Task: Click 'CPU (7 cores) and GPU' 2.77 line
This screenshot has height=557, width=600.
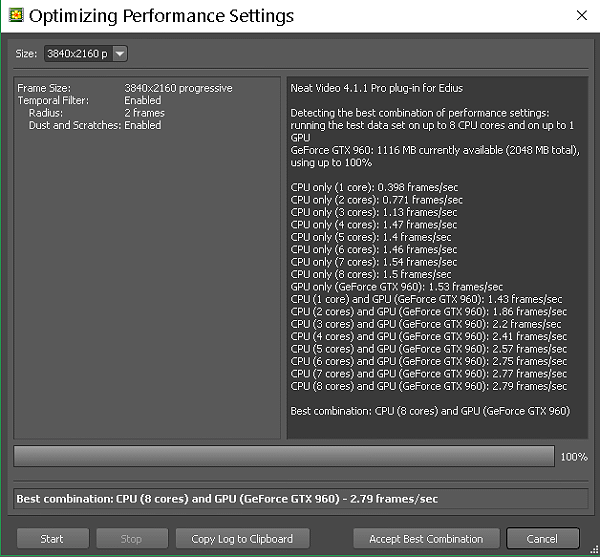Action: [x=429, y=374]
